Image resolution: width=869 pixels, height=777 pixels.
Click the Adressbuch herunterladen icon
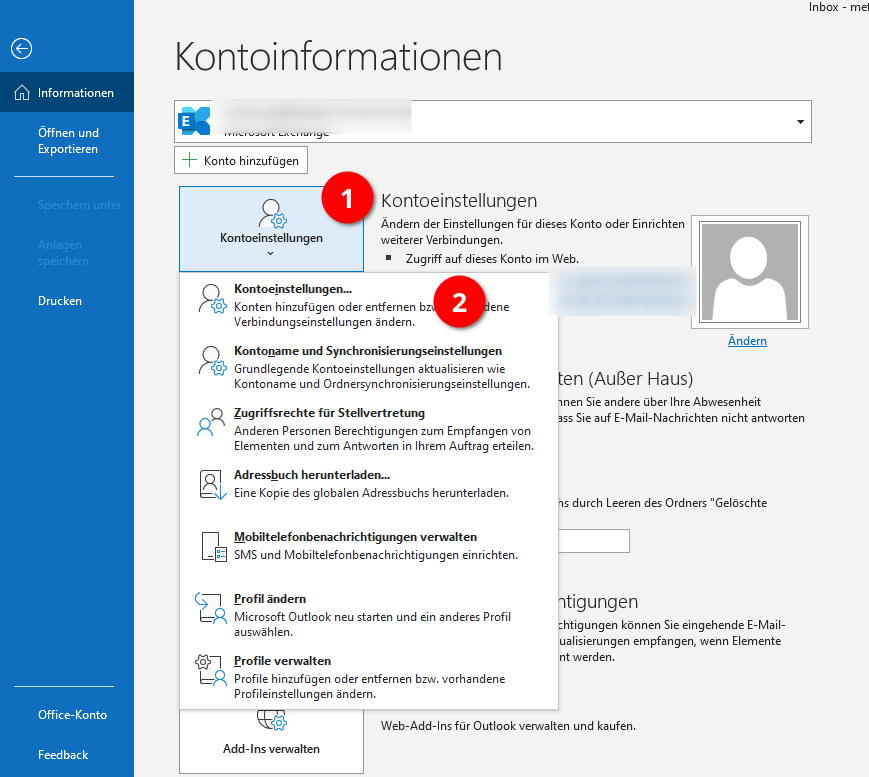[x=213, y=485]
